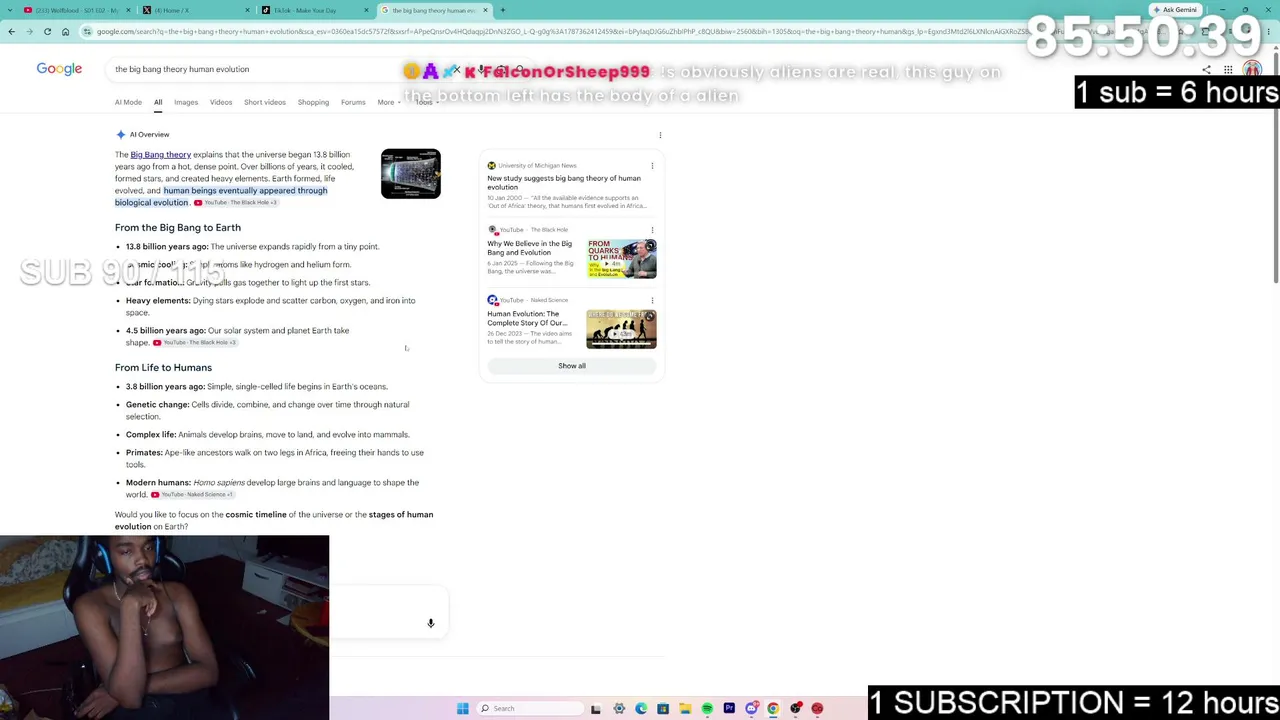Open Human Evolution: The Complete Story video link
Viewport: 1280px width, 720px height.
[527, 319]
